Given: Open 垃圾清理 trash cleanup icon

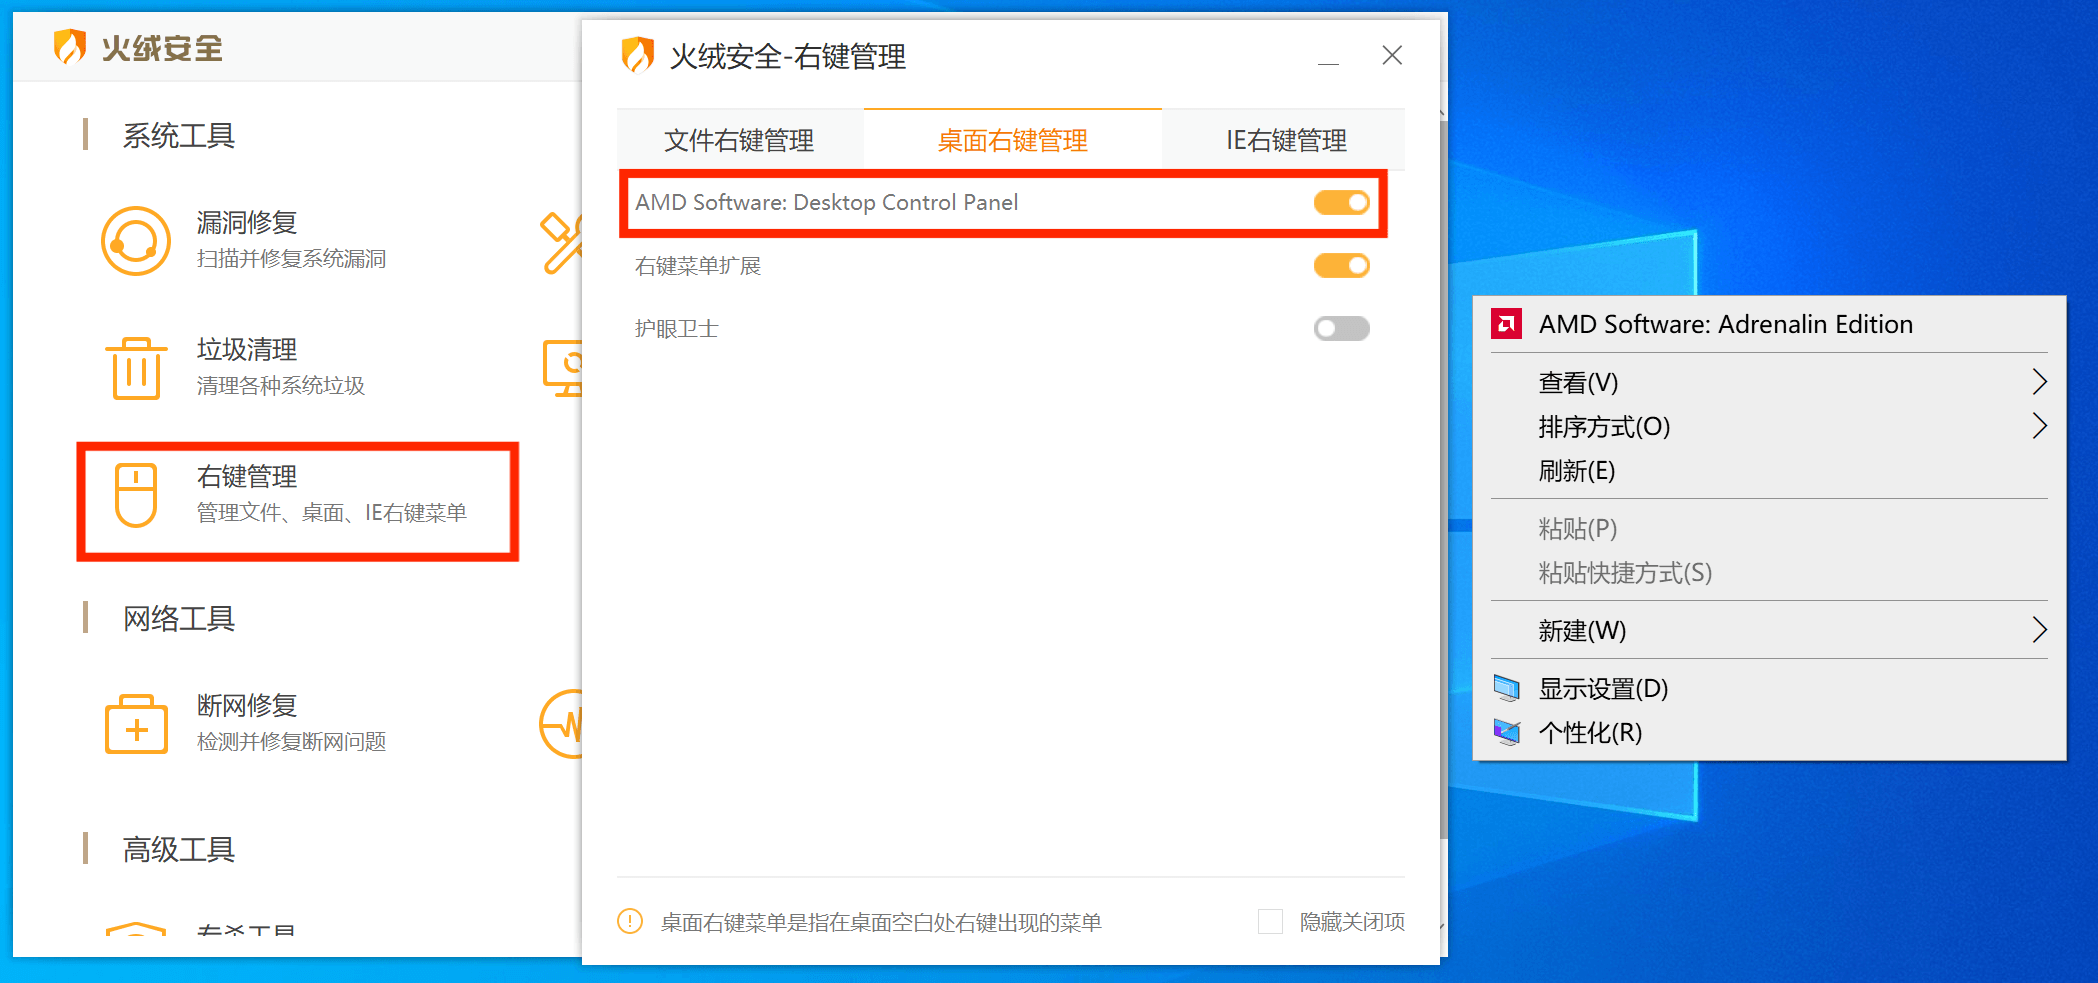Looking at the screenshot, I should 136,368.
